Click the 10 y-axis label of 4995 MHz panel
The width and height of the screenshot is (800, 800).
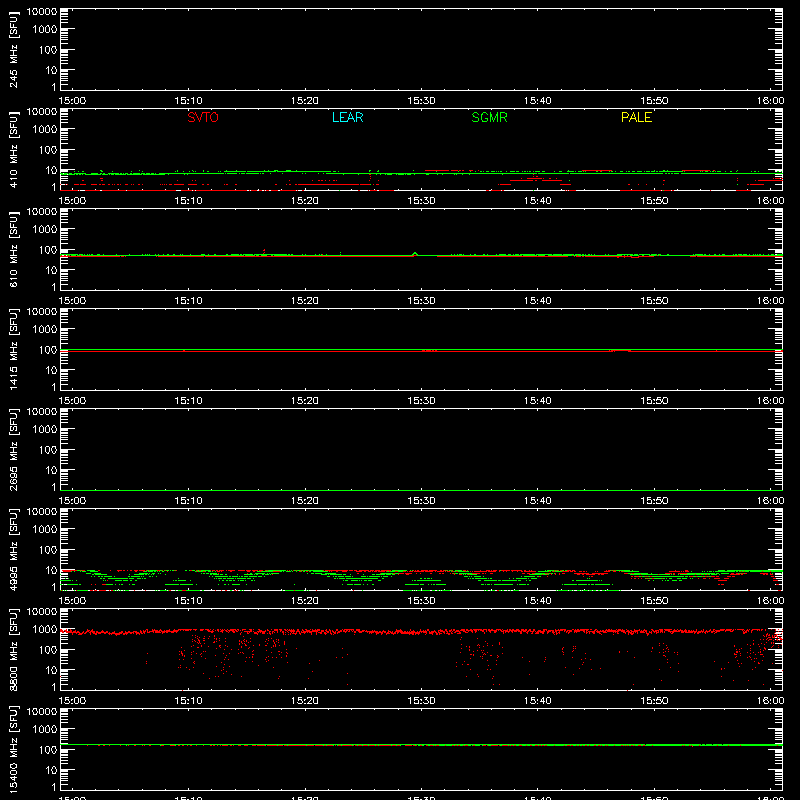[x=51, y=570]
